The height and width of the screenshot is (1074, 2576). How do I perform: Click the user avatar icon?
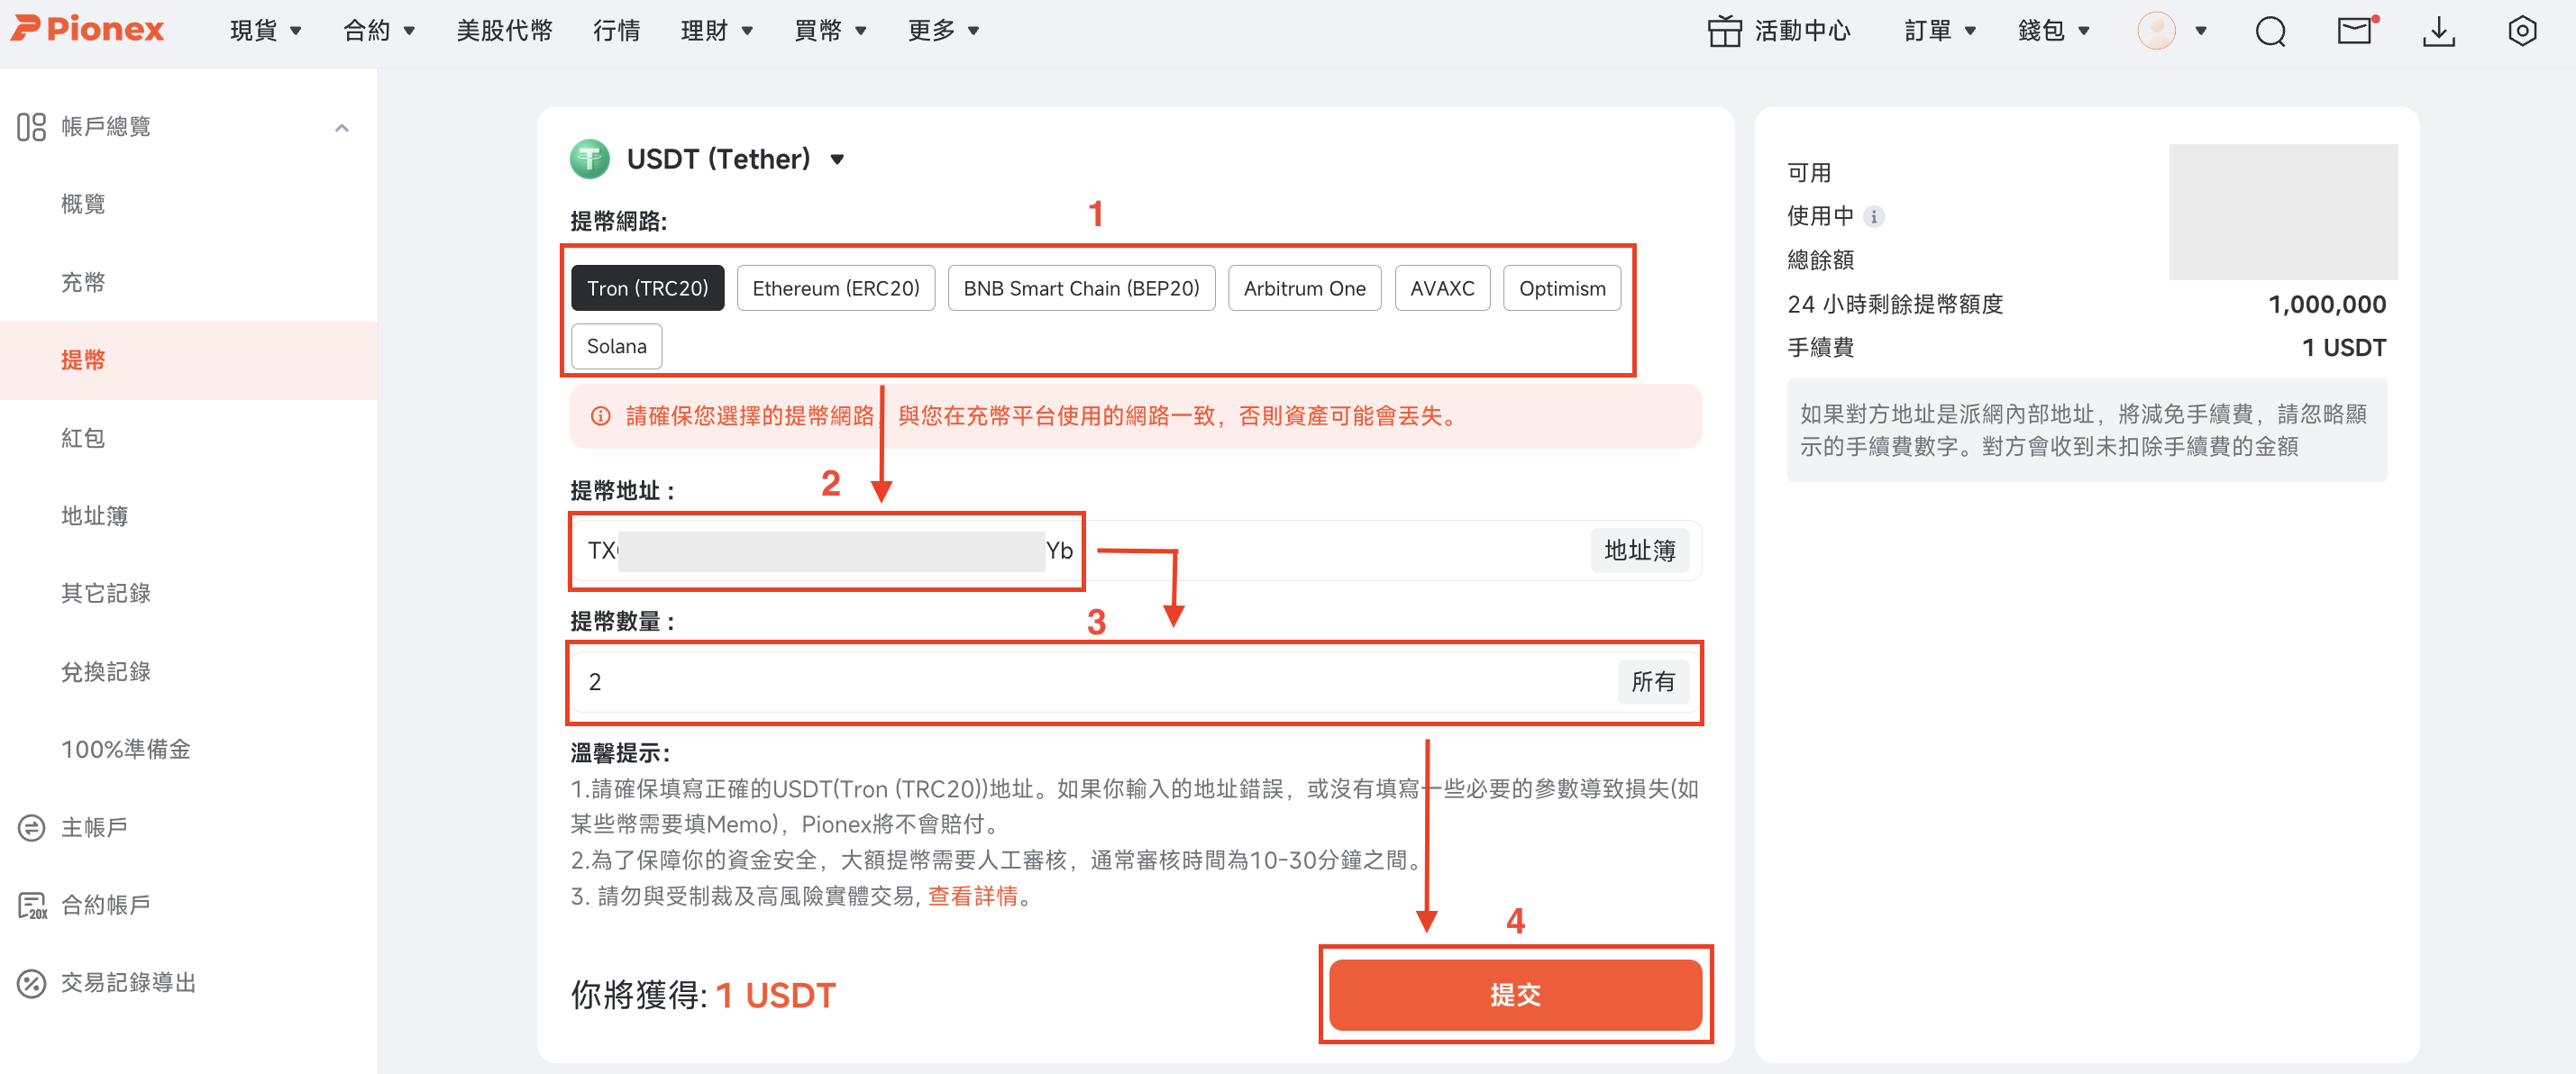click(x=2156, y=31)
